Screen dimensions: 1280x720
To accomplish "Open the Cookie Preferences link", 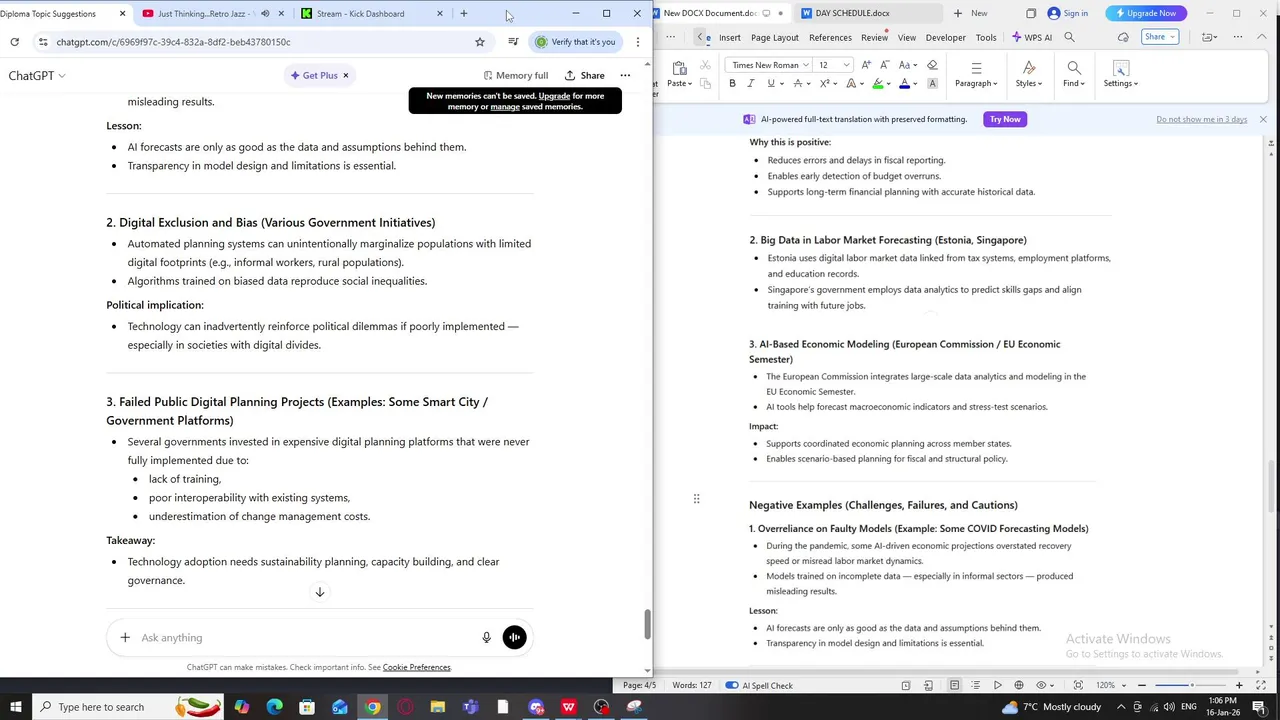I will coord(416,667).
